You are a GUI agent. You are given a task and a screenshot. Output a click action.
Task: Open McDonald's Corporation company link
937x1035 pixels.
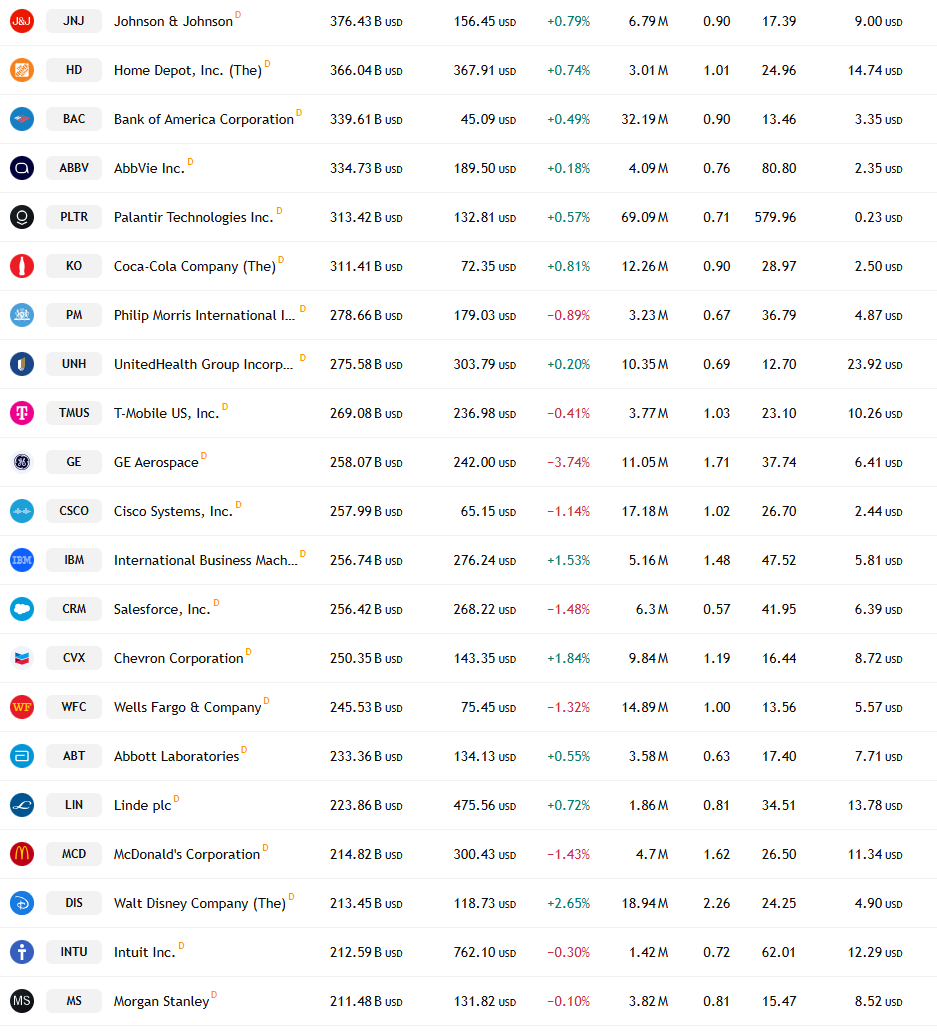pos(187,854)
